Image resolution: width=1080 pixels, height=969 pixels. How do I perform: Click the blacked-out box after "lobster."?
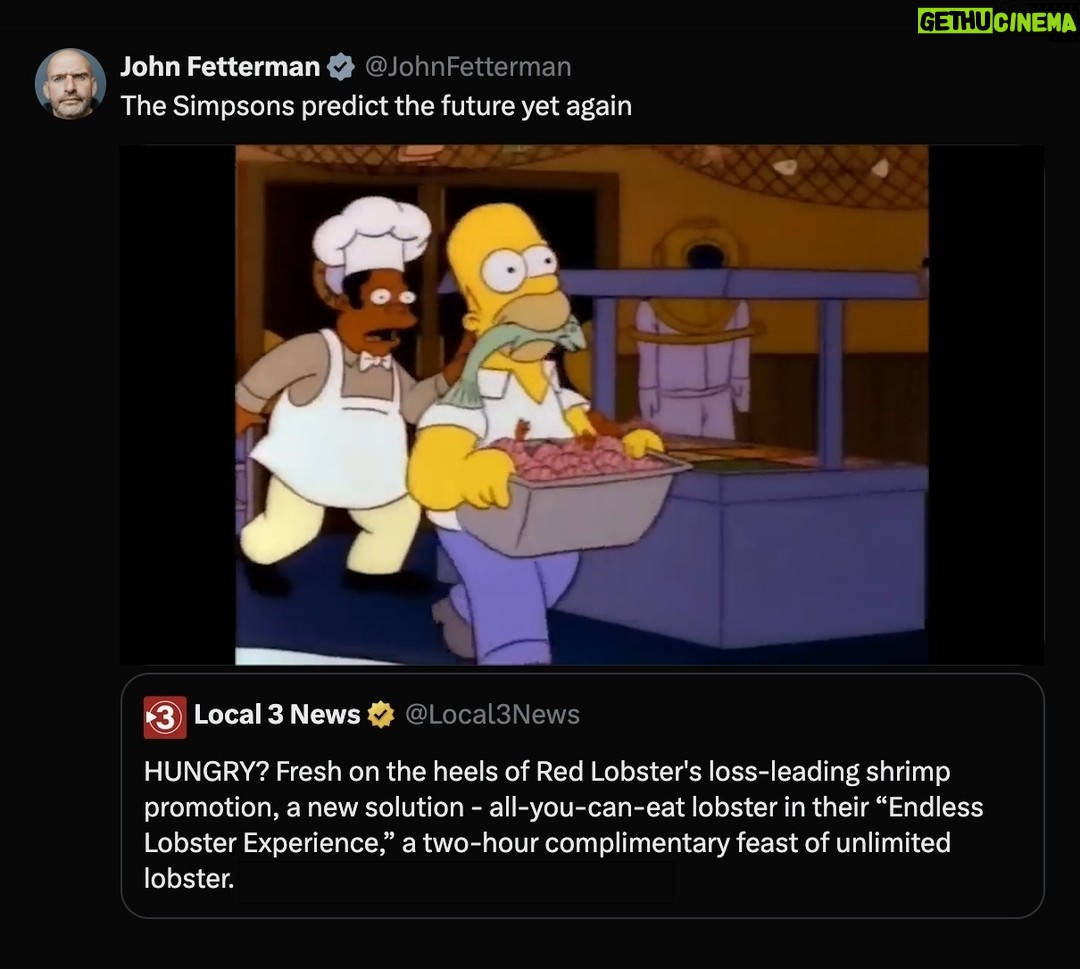click(455, 882)
